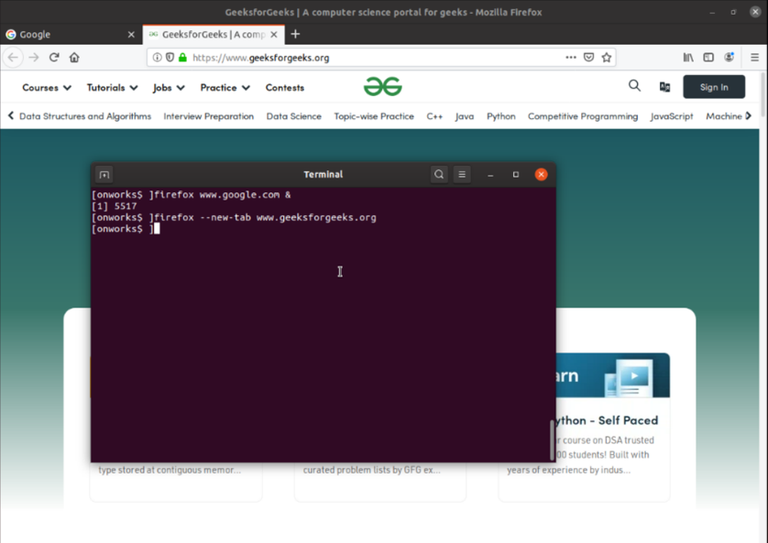Click the GeeksforGeeks logo
The width and height of the screenshot is (768, 543).
point(383,87)
